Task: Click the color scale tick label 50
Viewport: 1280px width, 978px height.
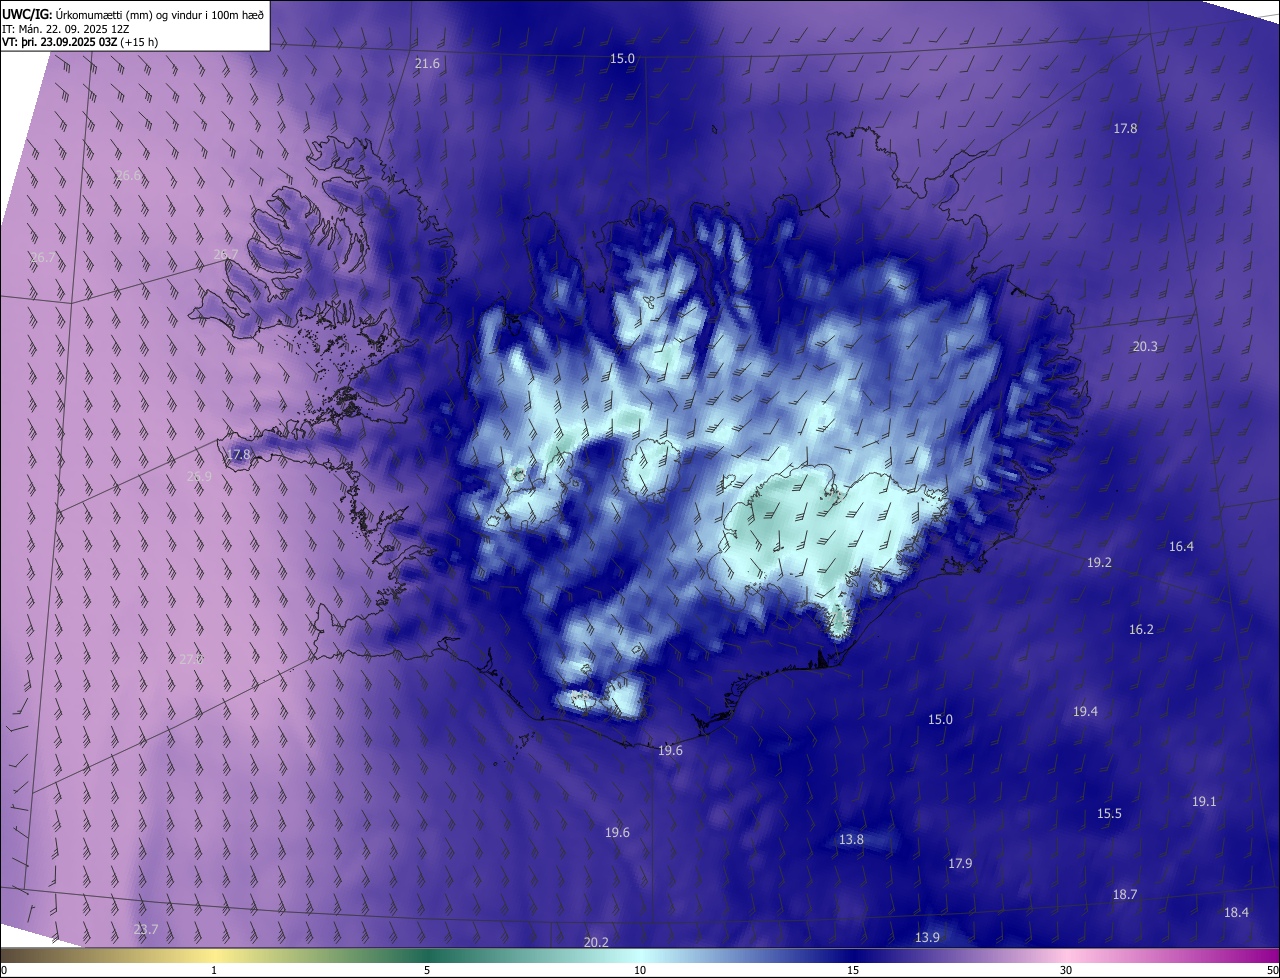Action: point(1272,970)
